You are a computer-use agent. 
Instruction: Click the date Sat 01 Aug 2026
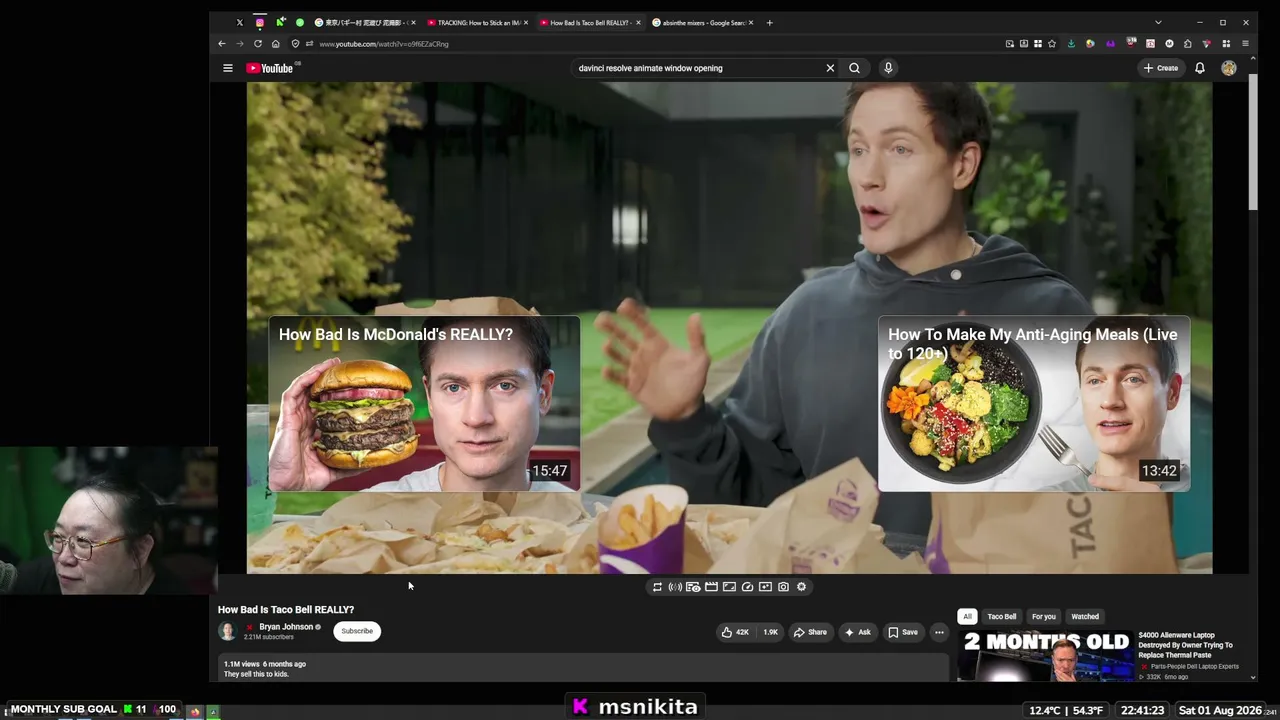click(1220, 710)
